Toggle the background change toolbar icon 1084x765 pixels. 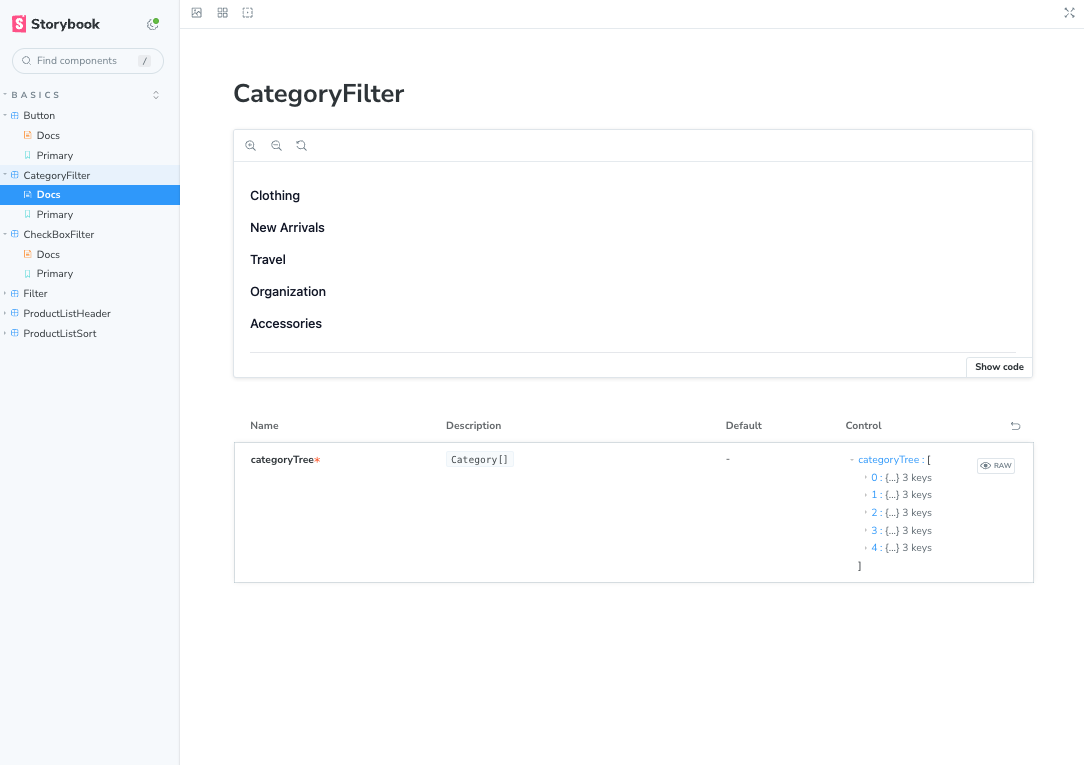pos(197,13)
